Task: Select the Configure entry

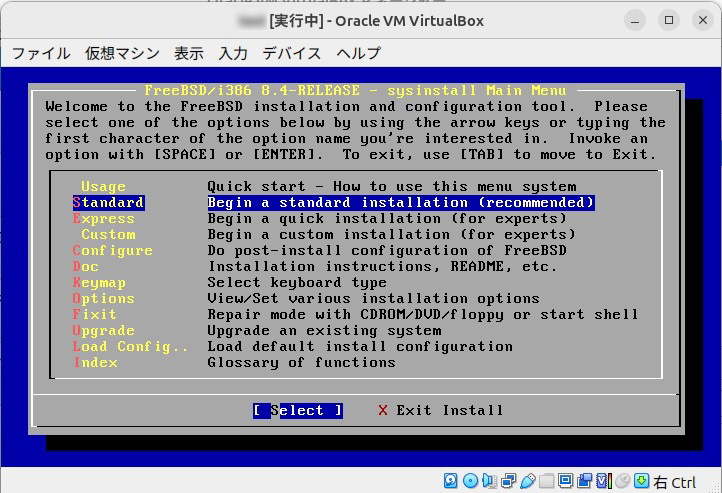Action: pyautogui.click(x=112, y=250)
